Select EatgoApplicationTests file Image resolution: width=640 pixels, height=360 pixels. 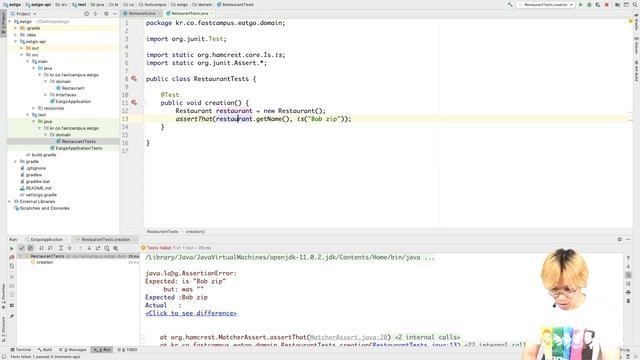pos(76,148)
